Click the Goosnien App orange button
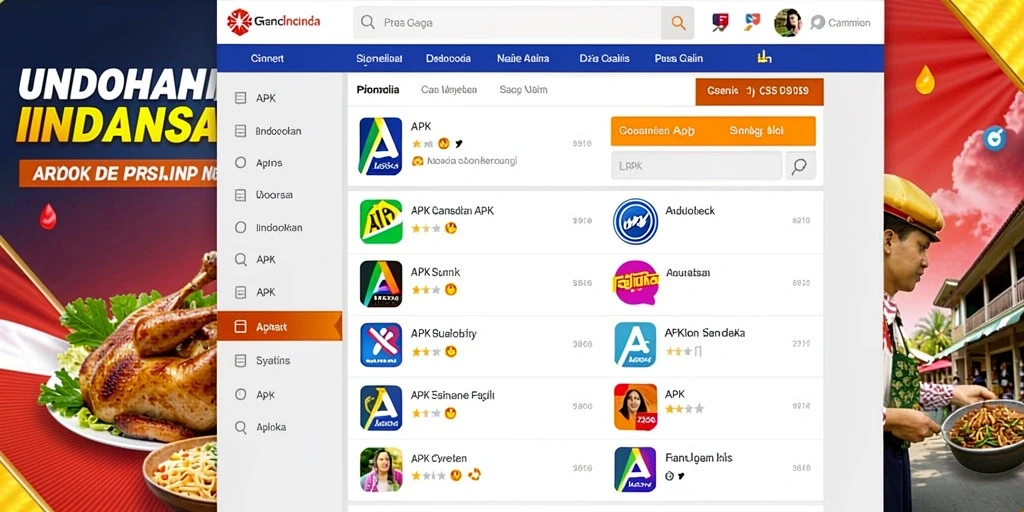Screen dimensions: 1024x512 pos(656,131)
